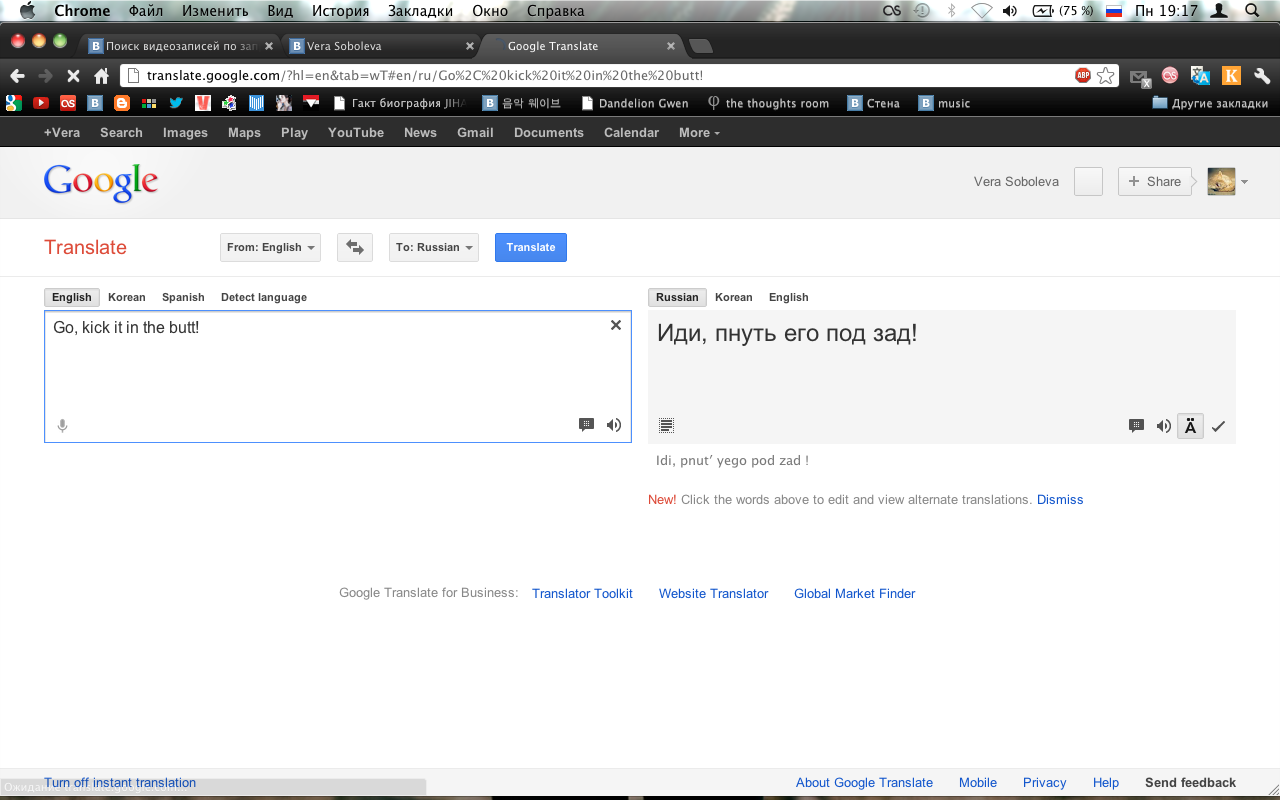Open a new tab with the new-tab button
The width and height of the screenshot is (1280, 800).
701,46
